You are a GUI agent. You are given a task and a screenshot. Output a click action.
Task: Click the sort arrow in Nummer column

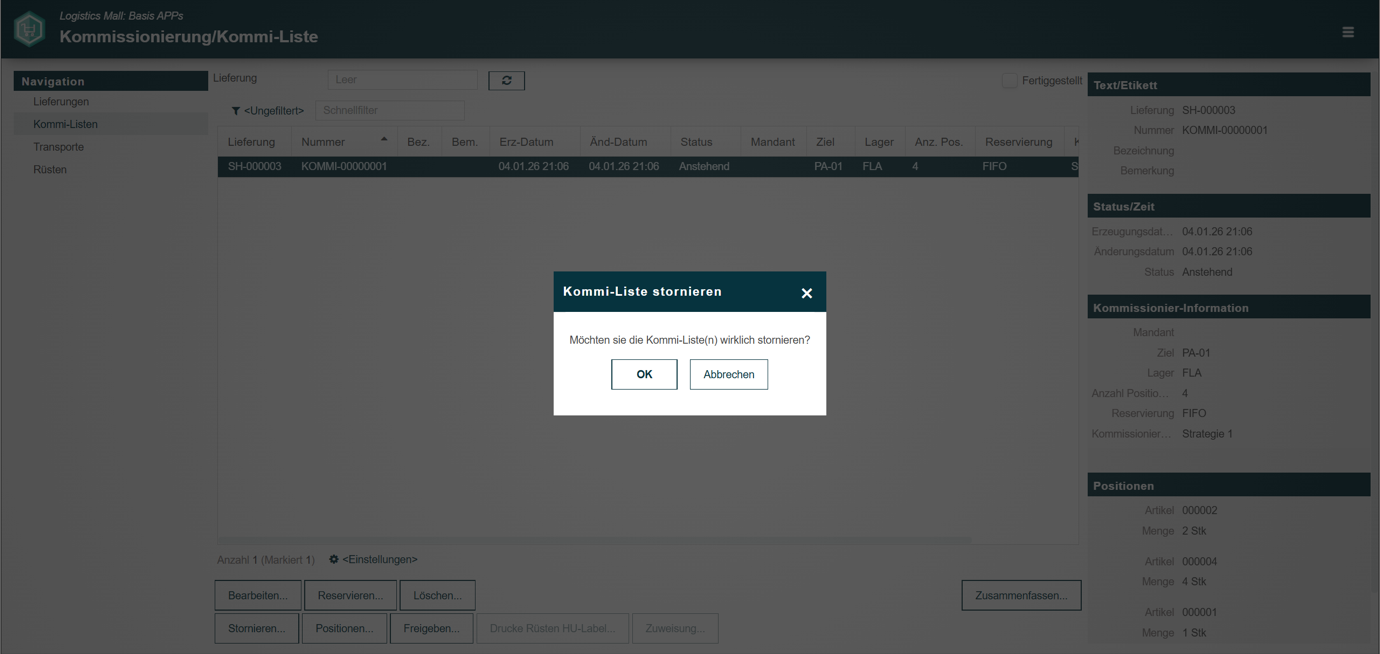(x=384, y=140)
